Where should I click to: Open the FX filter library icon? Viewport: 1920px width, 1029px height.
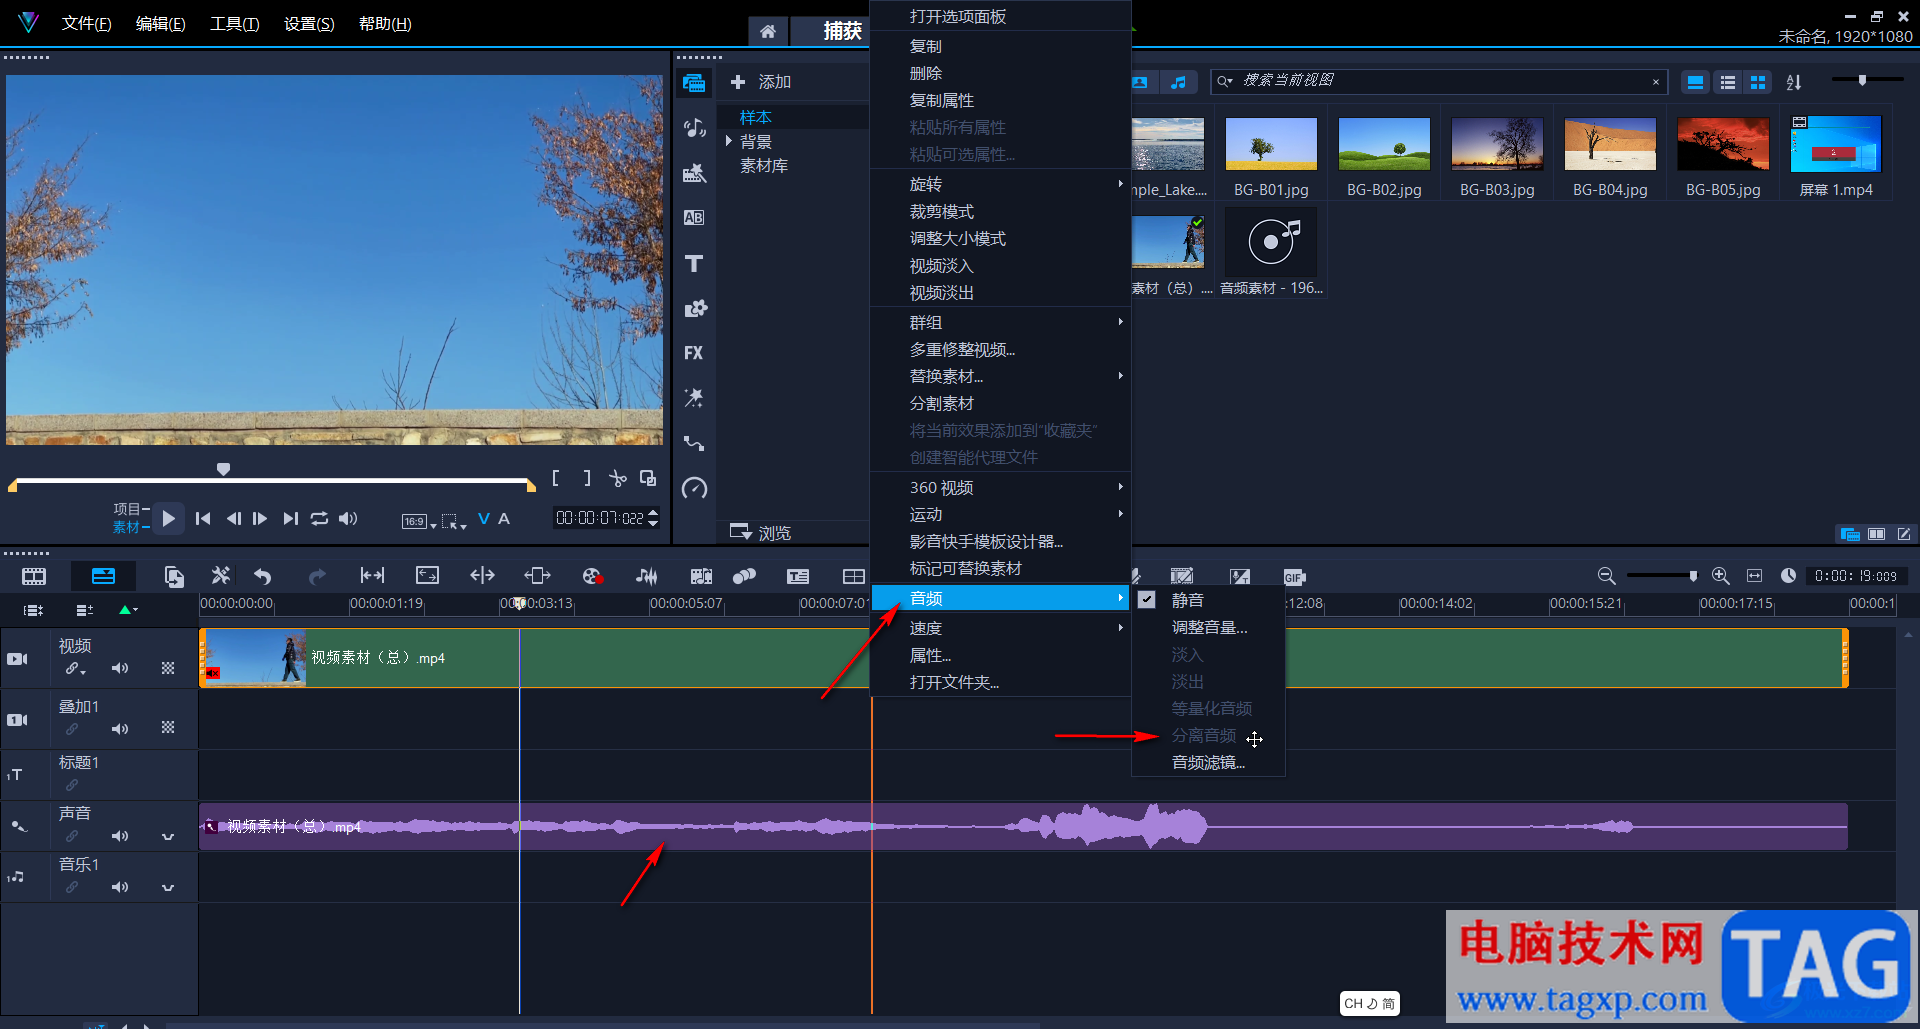click(x=694, y=353)
